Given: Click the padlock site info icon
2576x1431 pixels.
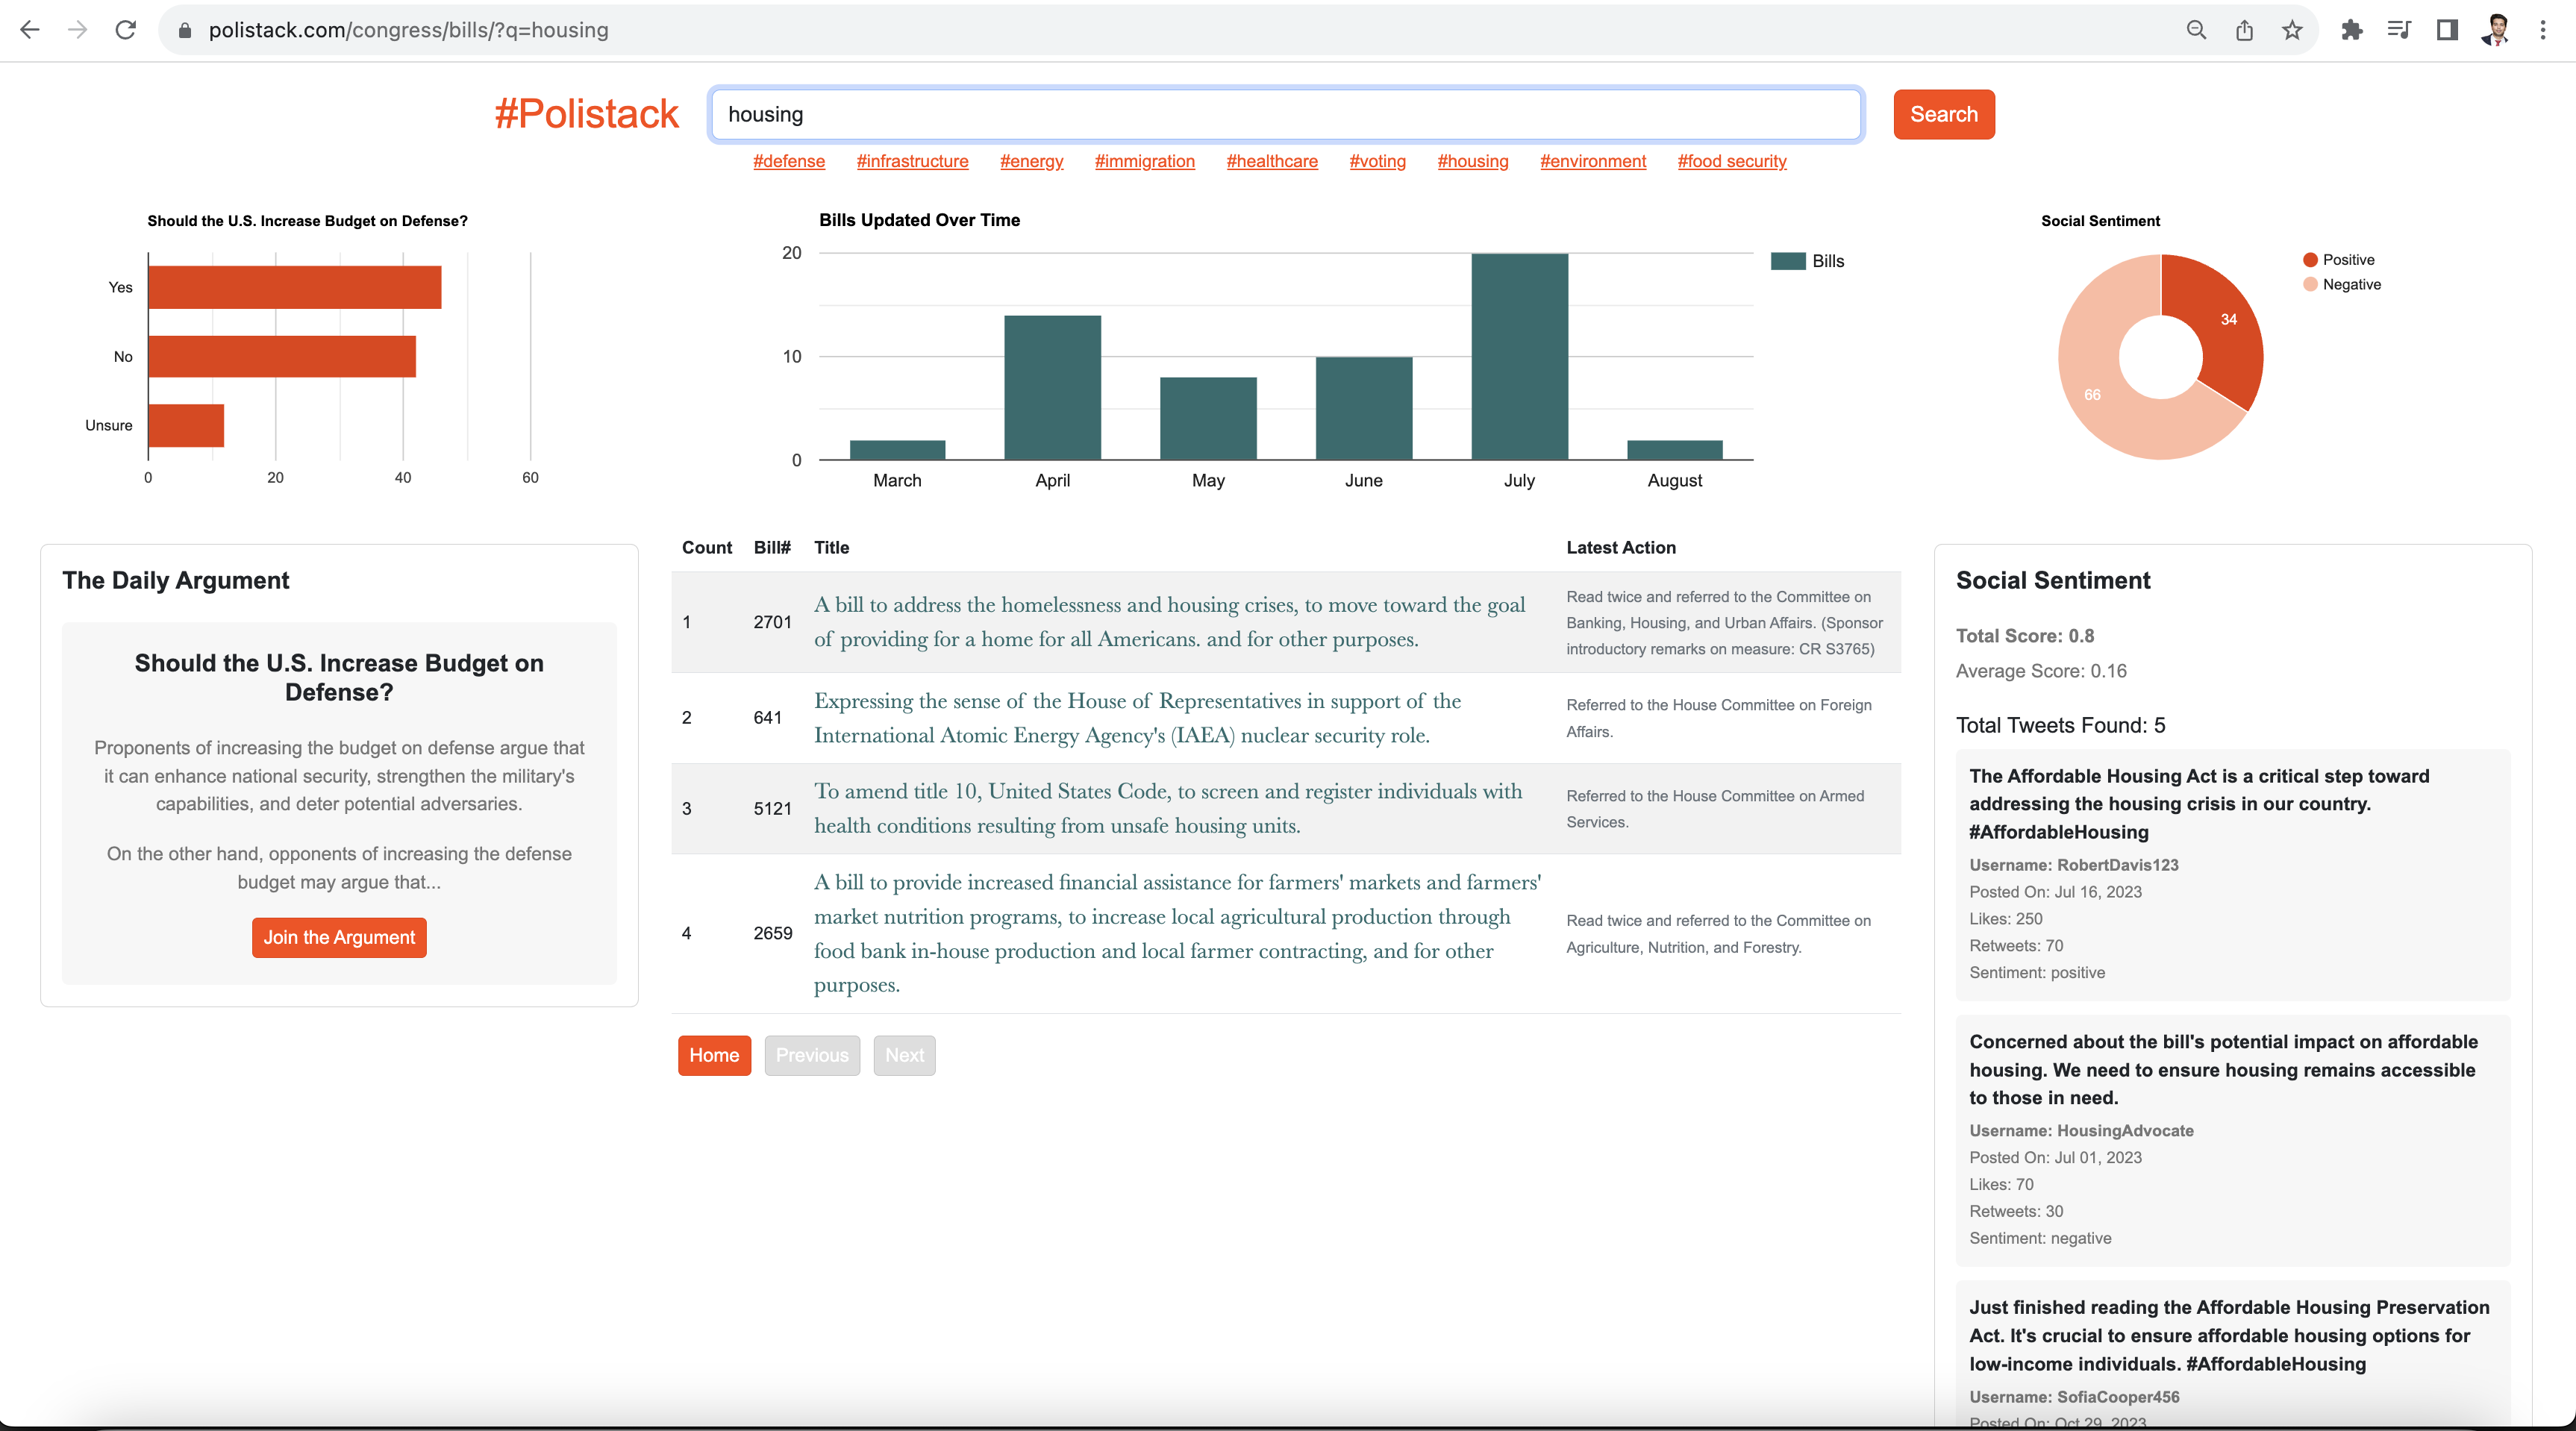Looking at the screenshot, I should click(184, 30).
